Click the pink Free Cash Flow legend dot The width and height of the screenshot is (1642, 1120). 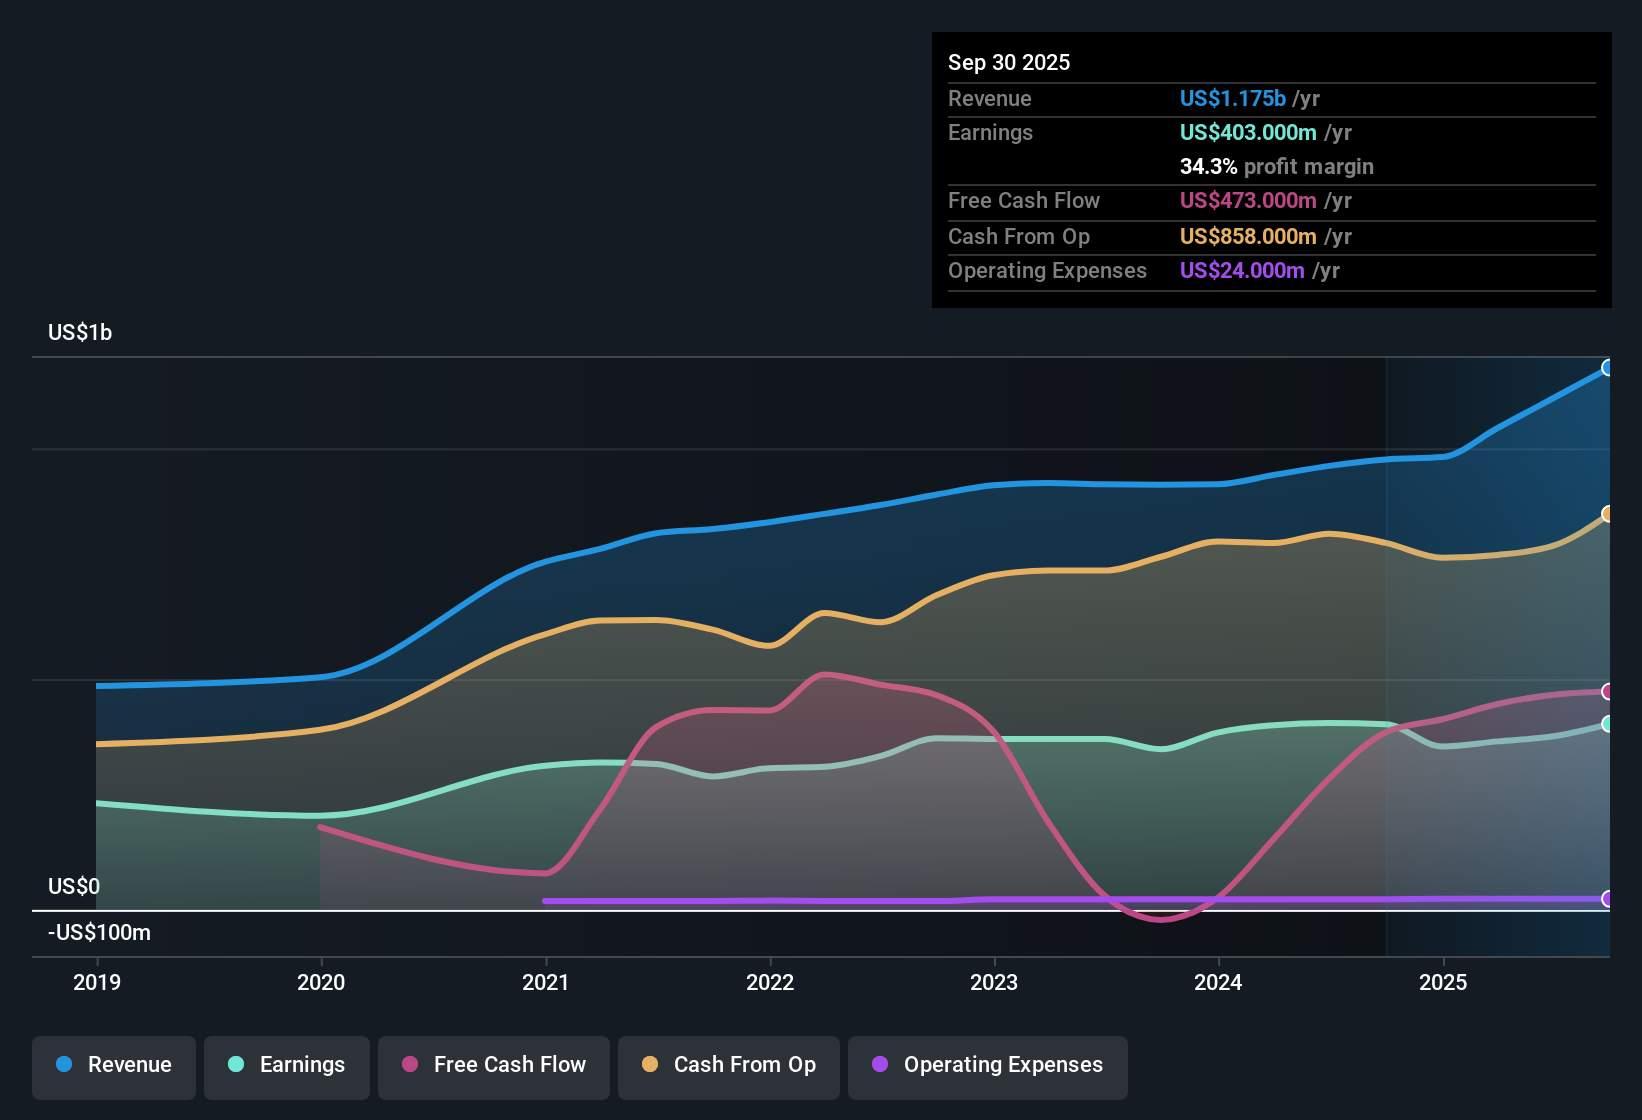[409, 1065]
